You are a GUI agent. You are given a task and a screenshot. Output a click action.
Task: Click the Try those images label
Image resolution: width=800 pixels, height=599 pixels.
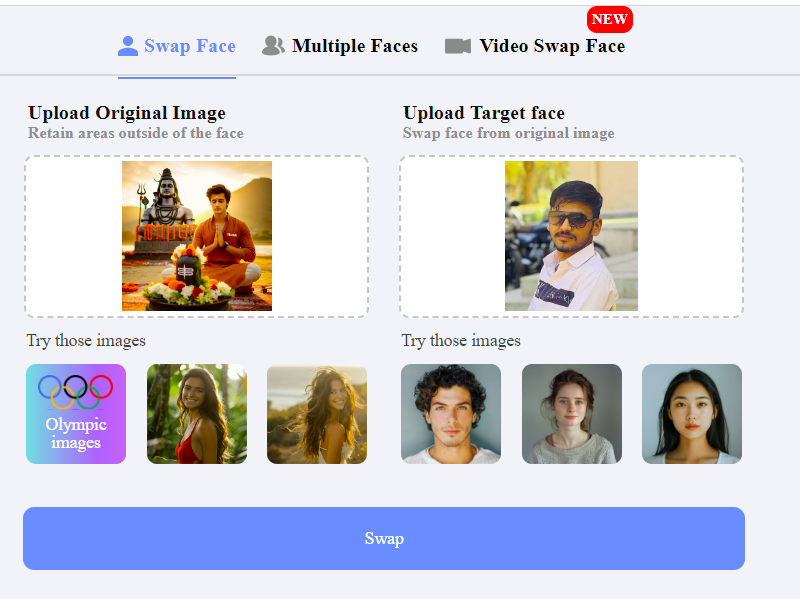click(x=86, y=341)
